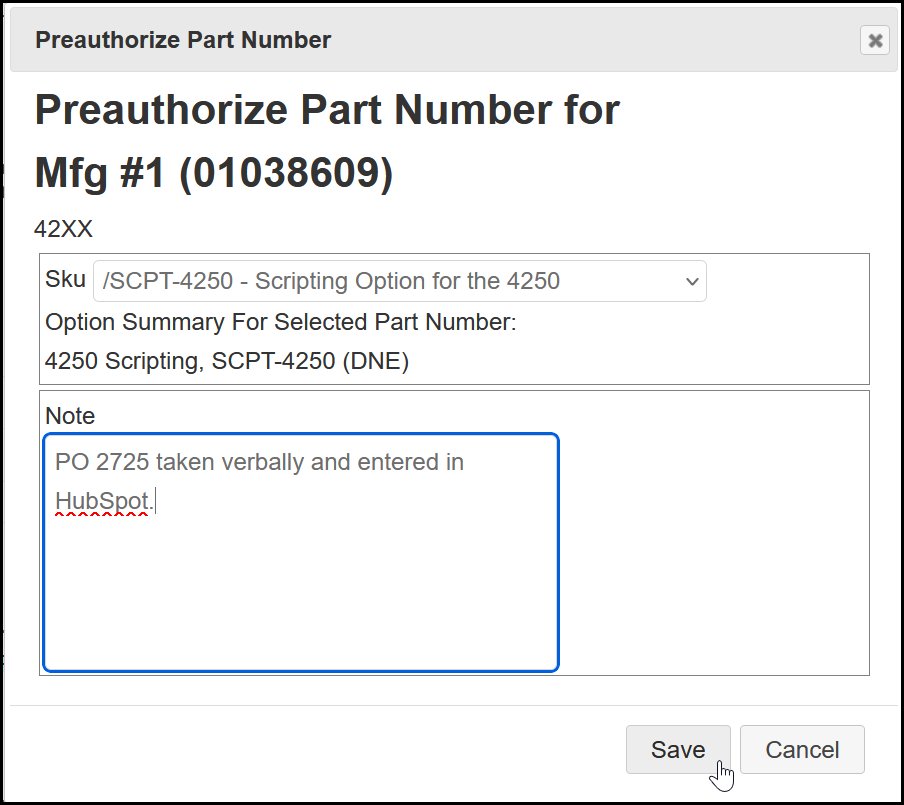Viewport: 904px width, 805px height.
Task: Click the Preauthorize Part Number for heading
Action: (x=327, y=110)
